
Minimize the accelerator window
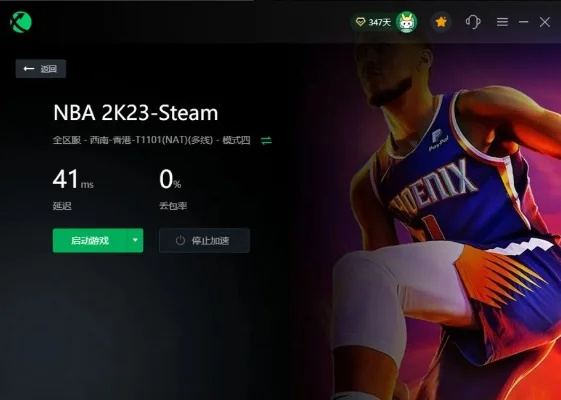click(523, 22)
